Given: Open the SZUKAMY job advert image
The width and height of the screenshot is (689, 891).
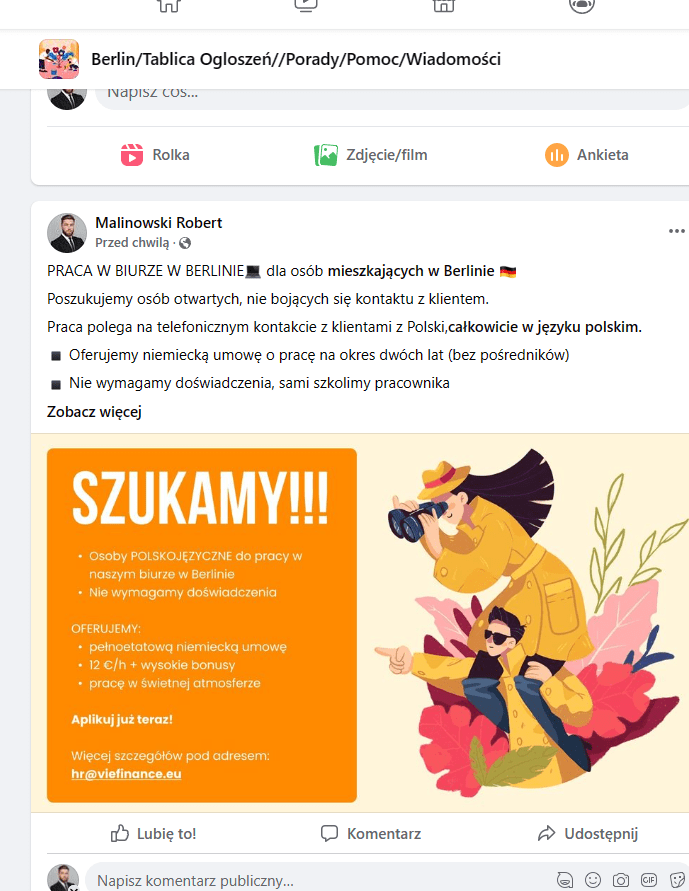Looking at the screenshot, I should (360, 623).
